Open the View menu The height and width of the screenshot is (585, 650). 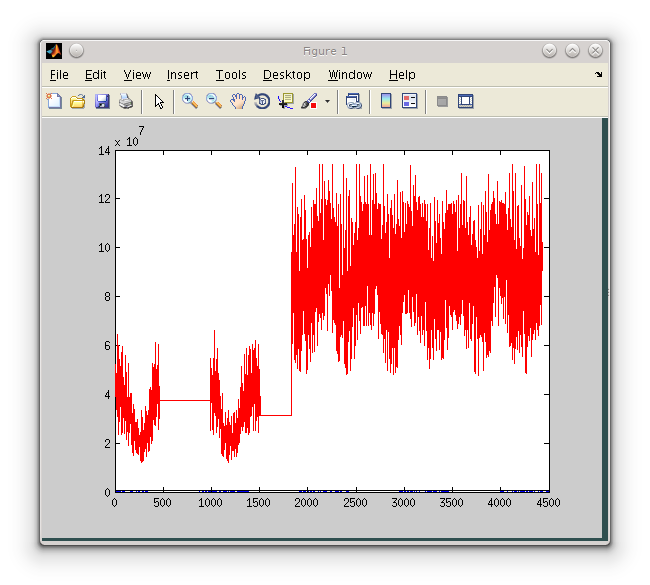(137, 75)
